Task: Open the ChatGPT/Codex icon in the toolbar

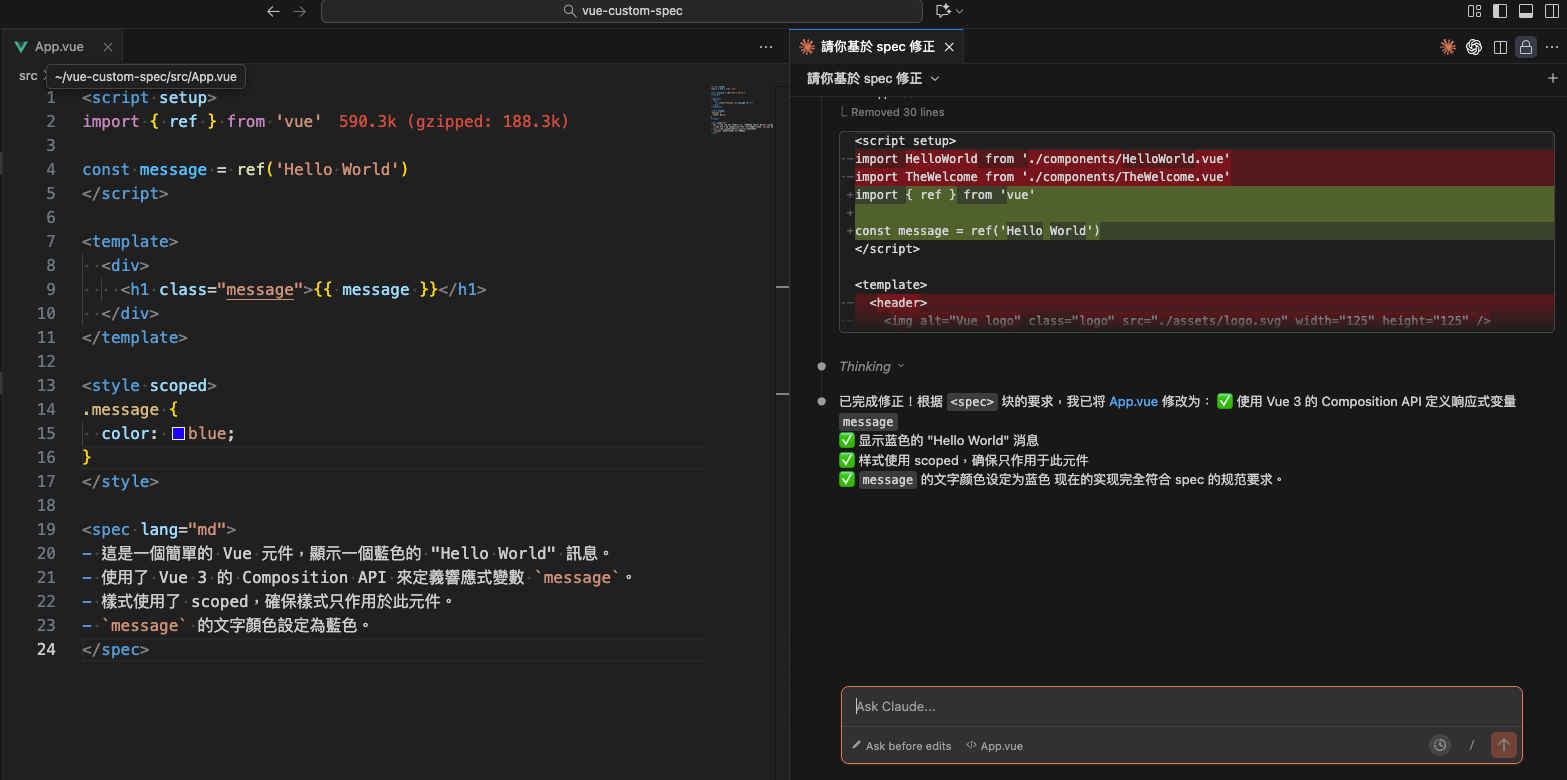Action: pyautogui.click(x=1474, y=47)
